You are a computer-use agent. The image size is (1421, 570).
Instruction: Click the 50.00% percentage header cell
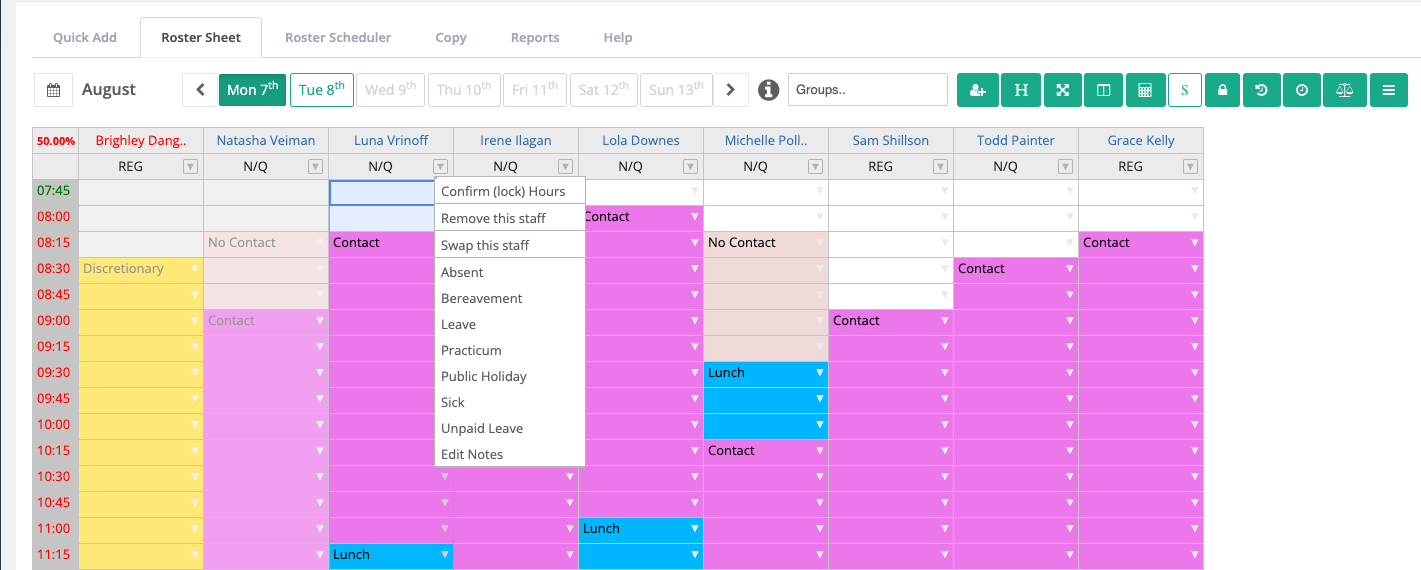(56, 141)
